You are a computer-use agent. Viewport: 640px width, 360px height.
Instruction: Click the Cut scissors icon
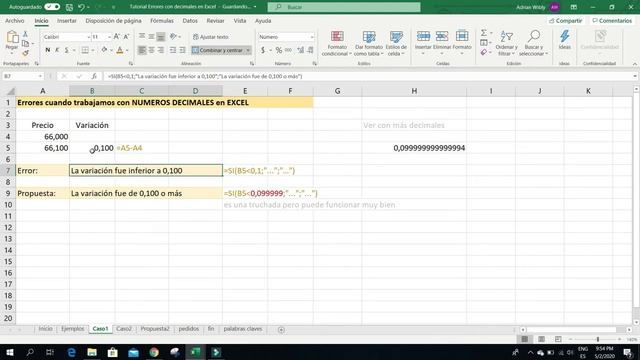tap(25, 34)
